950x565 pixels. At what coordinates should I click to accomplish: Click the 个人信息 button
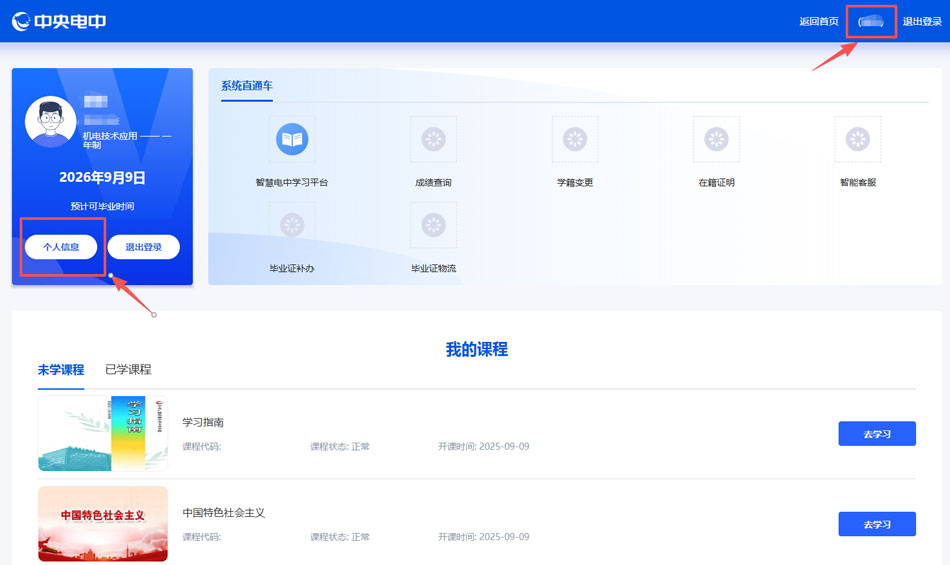61,247
